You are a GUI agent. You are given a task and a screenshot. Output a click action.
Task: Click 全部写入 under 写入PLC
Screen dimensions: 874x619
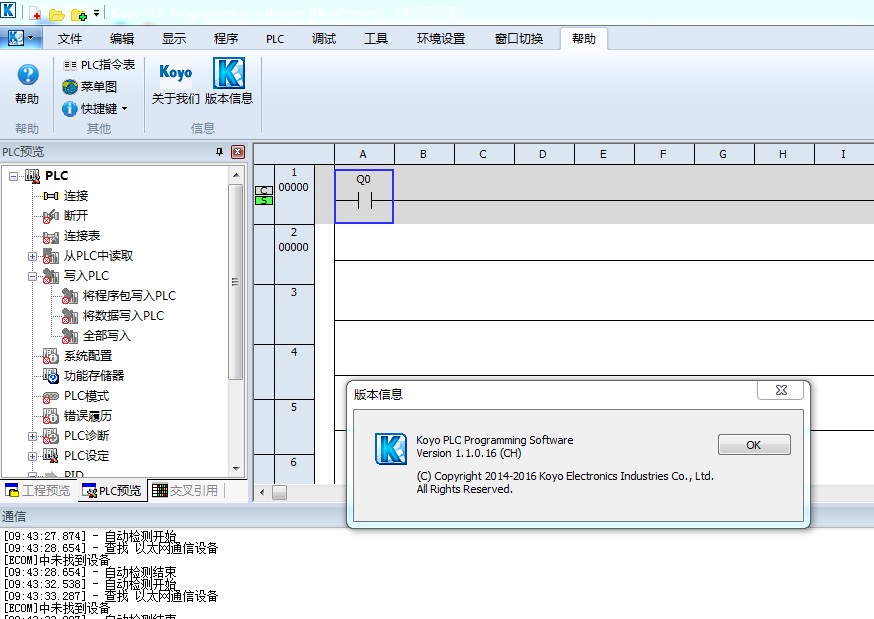tap(106, 336)
